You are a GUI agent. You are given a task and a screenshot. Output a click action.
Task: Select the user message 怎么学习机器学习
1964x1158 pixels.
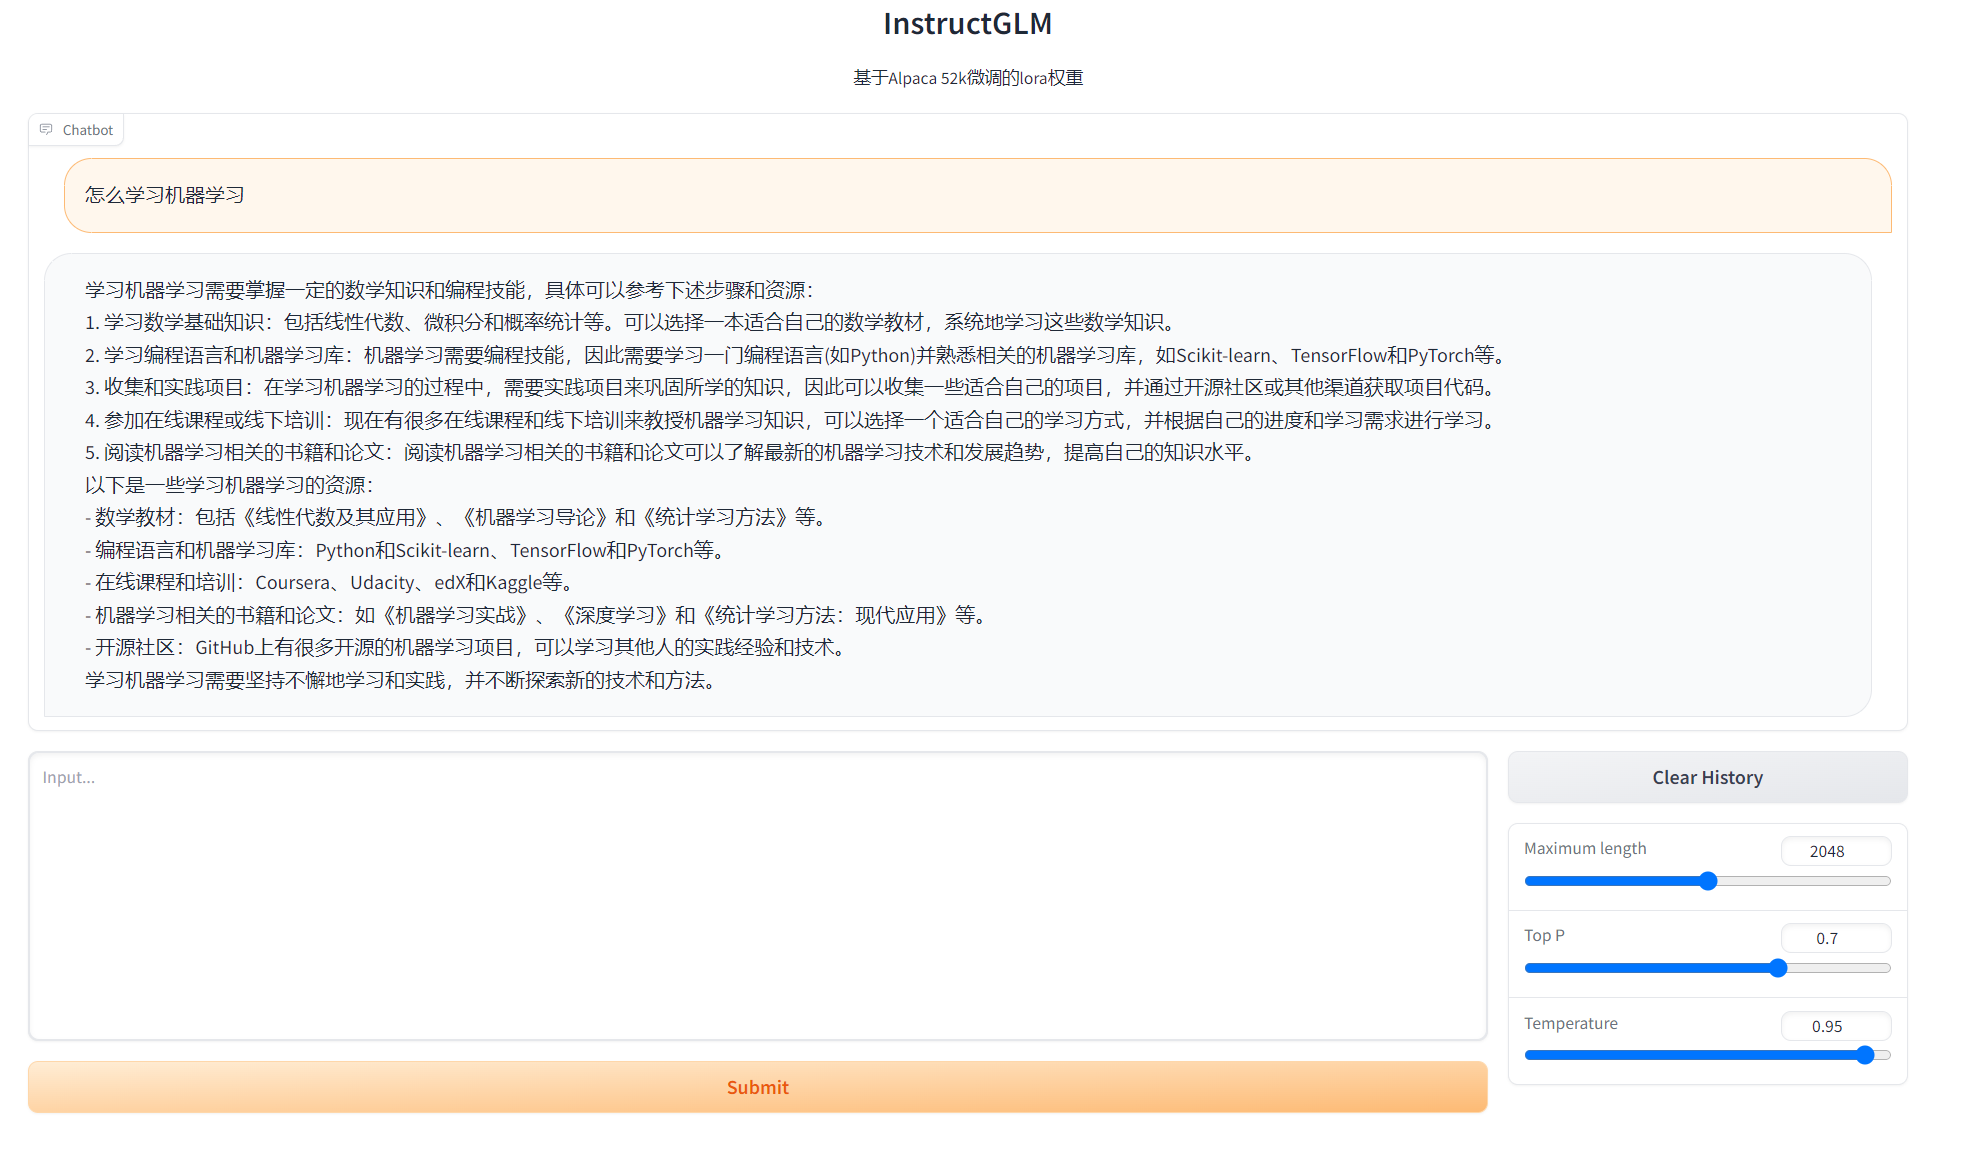(x=165, y=195)
